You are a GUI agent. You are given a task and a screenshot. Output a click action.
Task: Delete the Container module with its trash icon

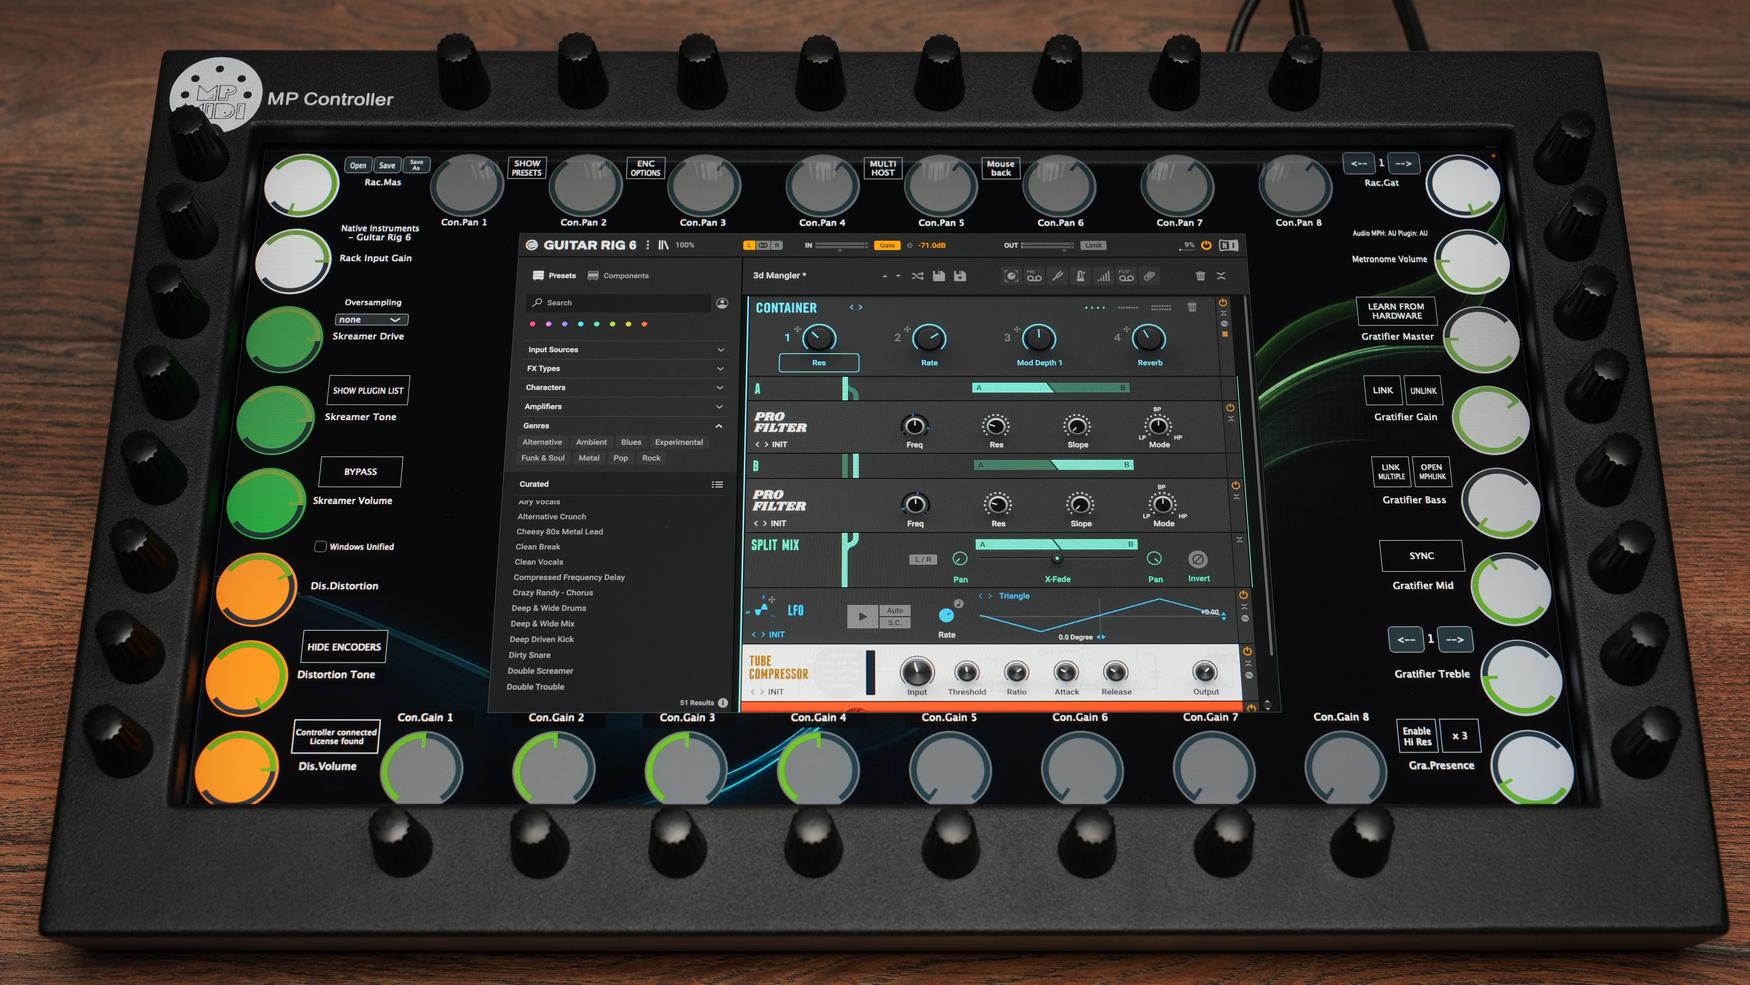(1192, 308)
